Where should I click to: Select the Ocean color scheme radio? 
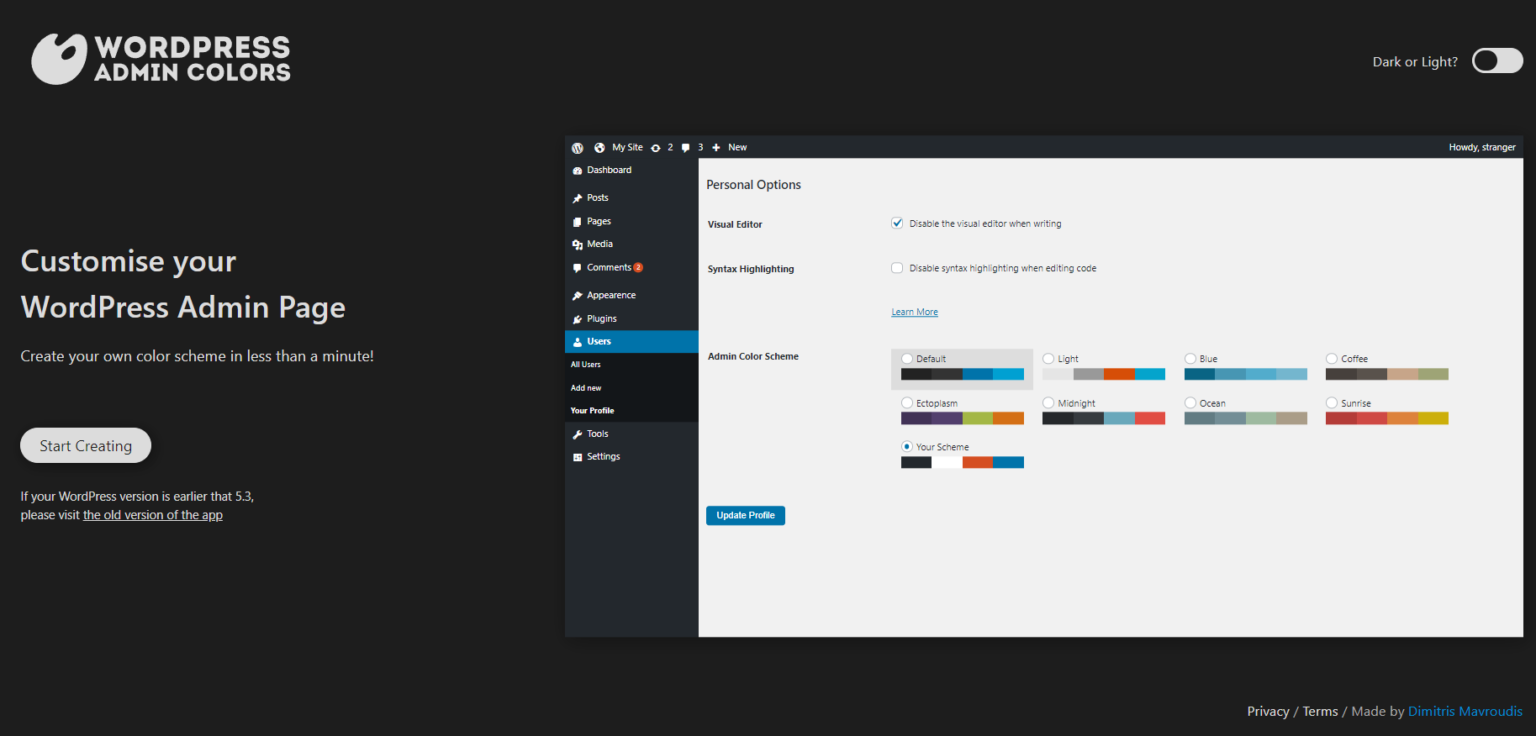(1190, 403)
